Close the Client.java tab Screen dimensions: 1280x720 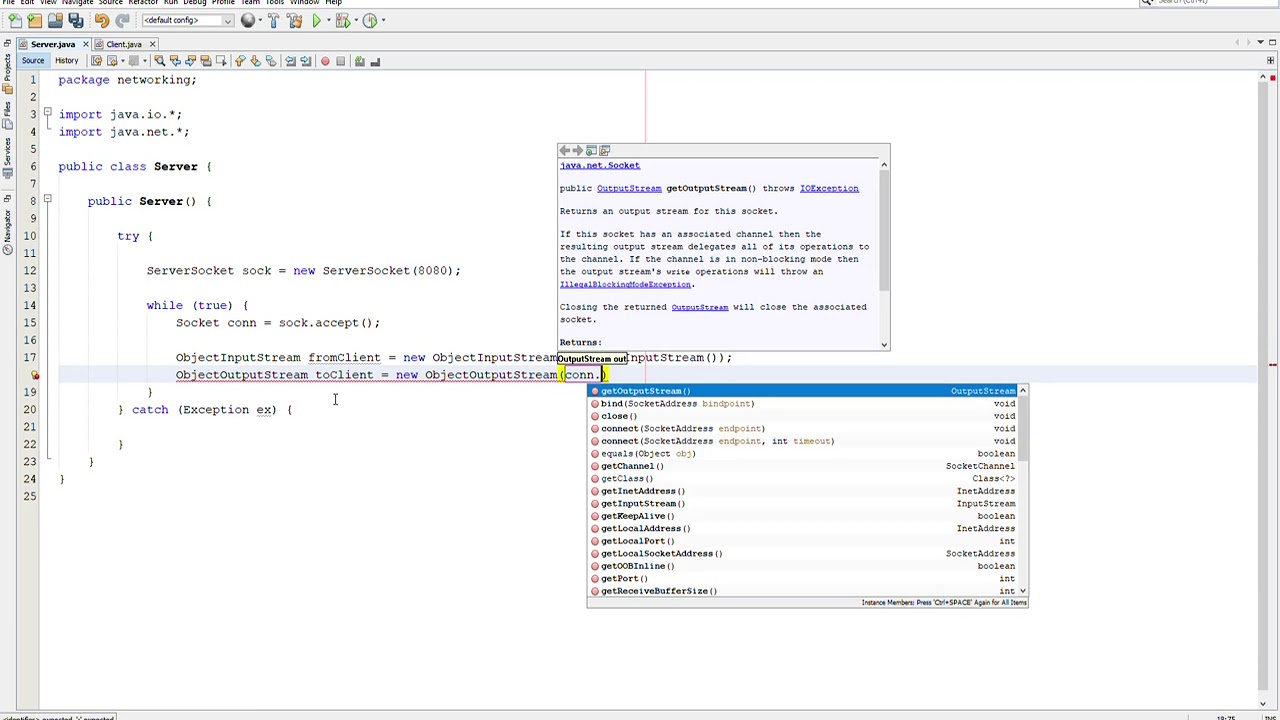click(x=152, y=44)
